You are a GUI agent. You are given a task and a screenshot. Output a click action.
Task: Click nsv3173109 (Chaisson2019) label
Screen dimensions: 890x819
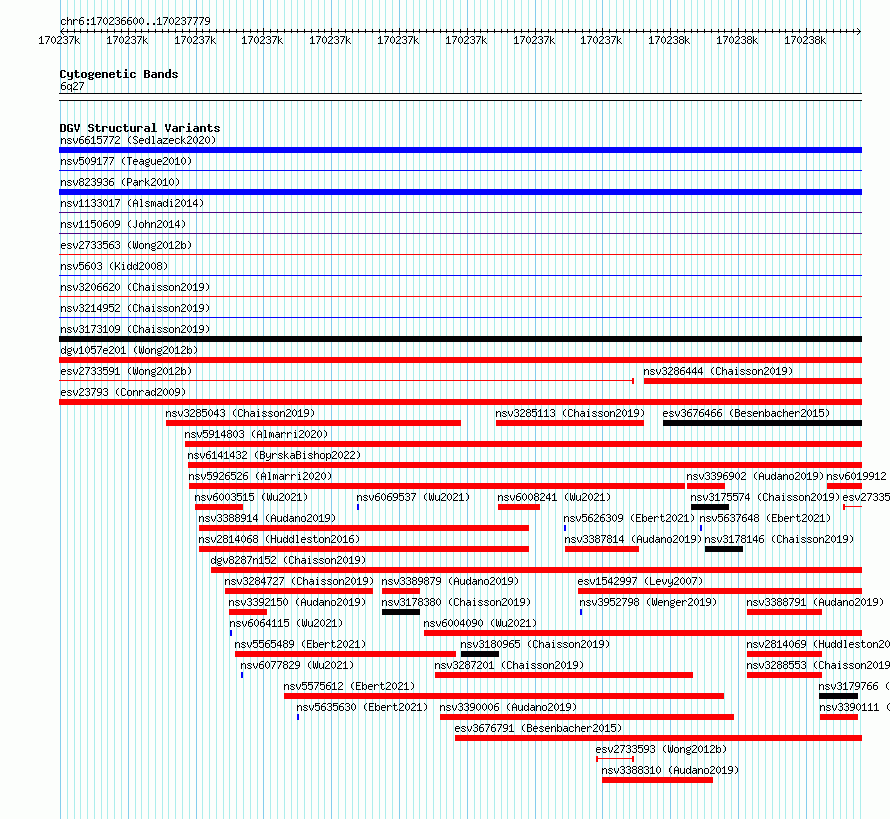[135, 329]
